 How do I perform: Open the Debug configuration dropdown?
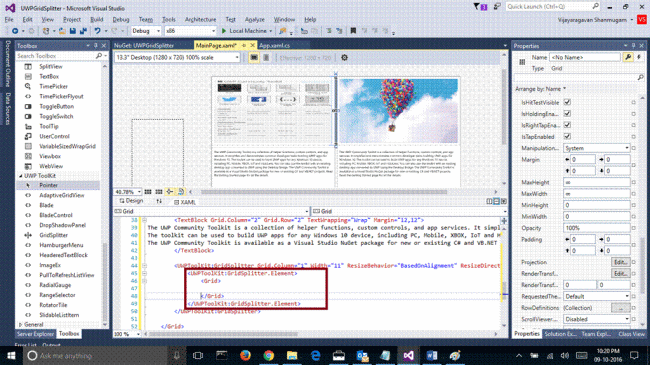click(x=146, y=31)
